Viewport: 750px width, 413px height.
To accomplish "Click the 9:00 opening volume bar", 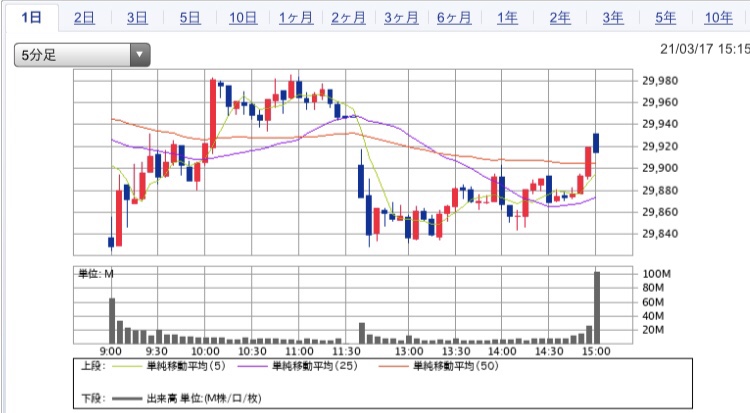I will pyautogui.click(x=112, y=321).
